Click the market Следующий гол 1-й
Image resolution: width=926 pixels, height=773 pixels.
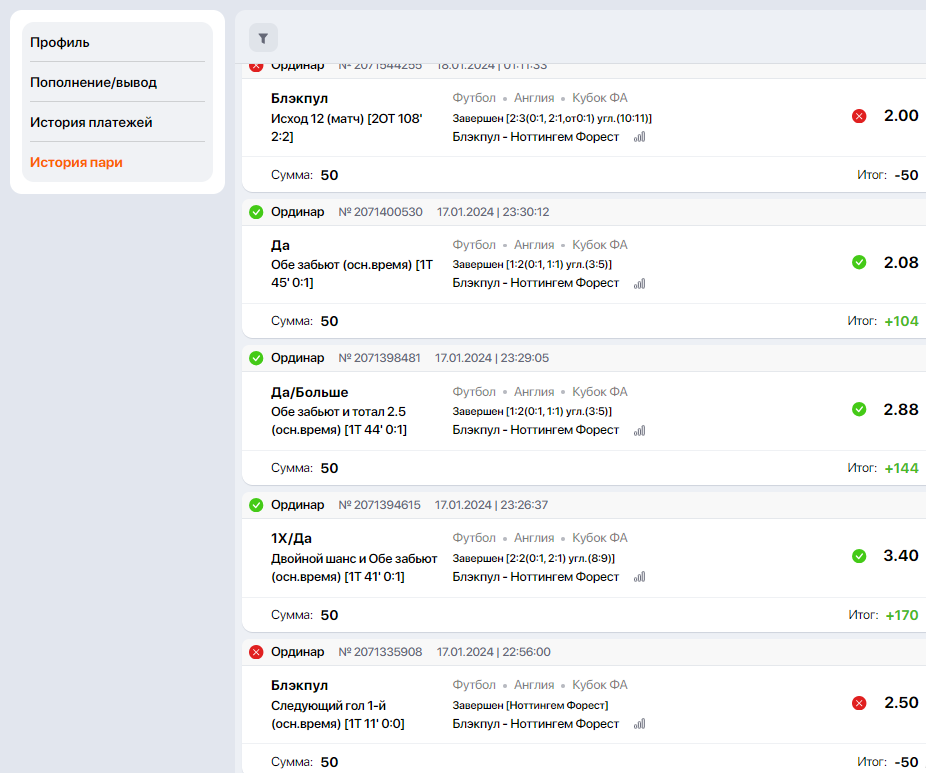[328, 706]
